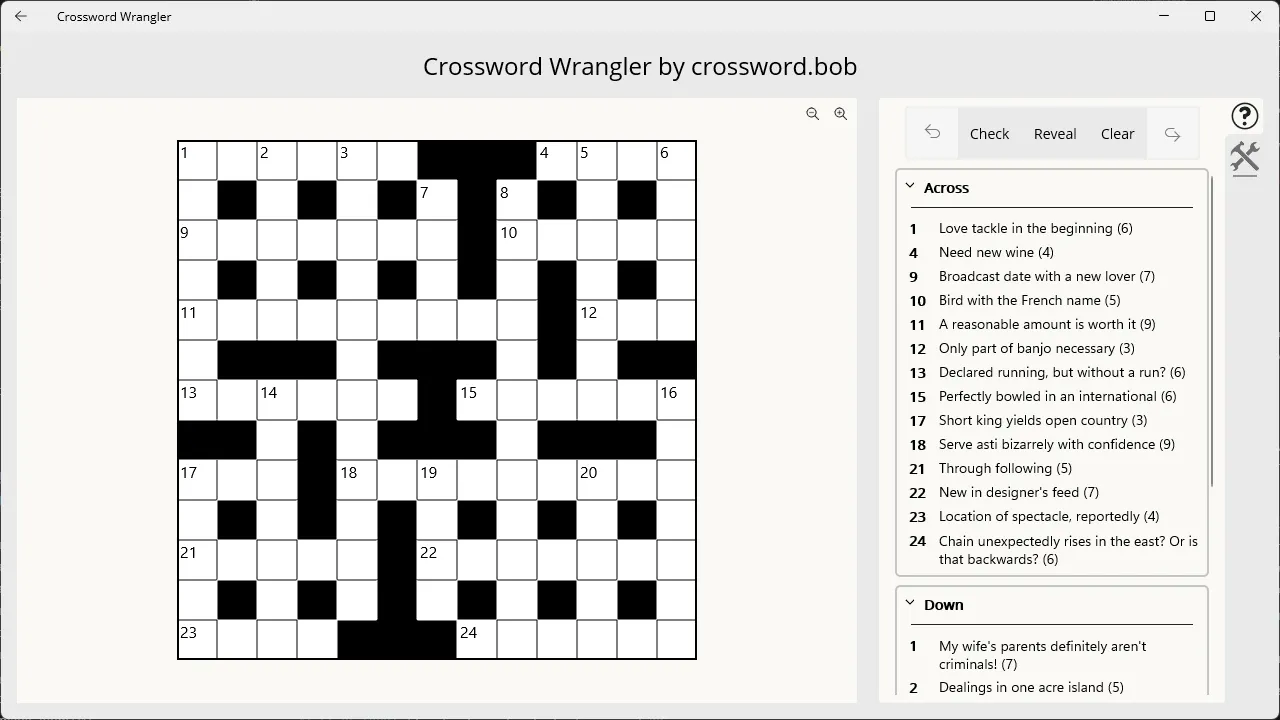Click grid cell numbered 24
The width and height of the screenshot is (1280, 720).
click(x=477, y=640)
